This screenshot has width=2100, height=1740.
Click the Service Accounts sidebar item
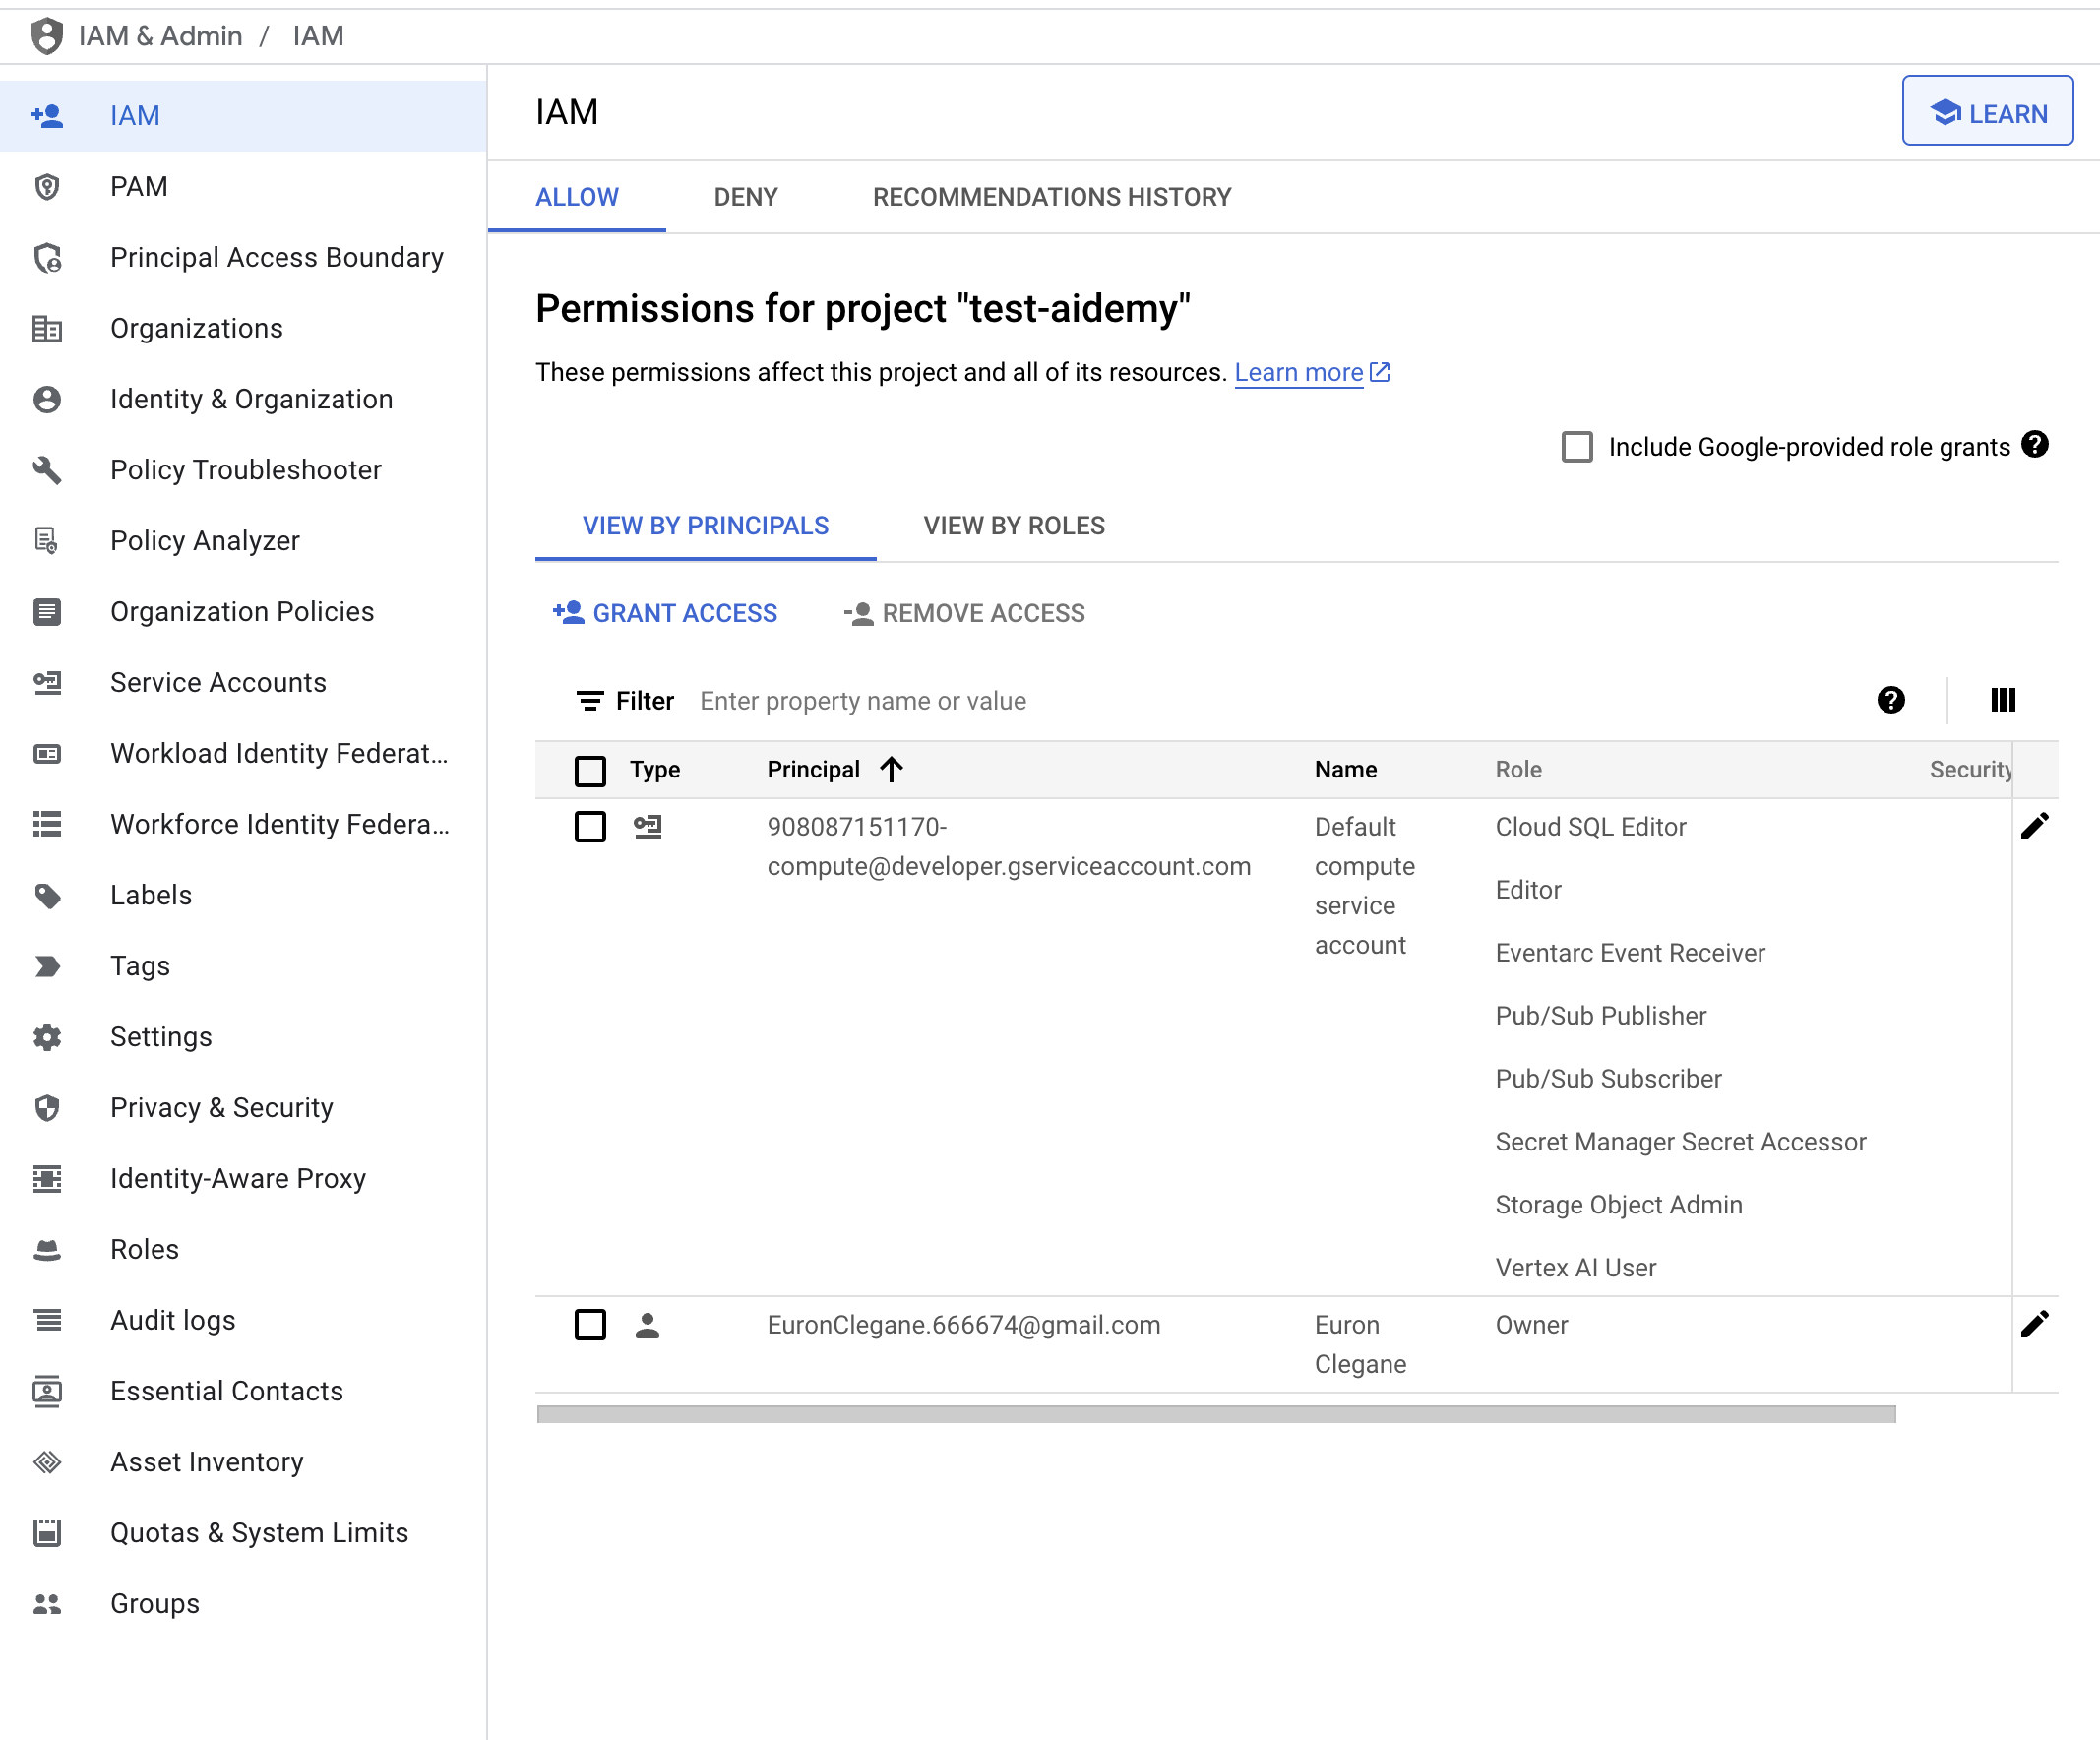point(216,682)
